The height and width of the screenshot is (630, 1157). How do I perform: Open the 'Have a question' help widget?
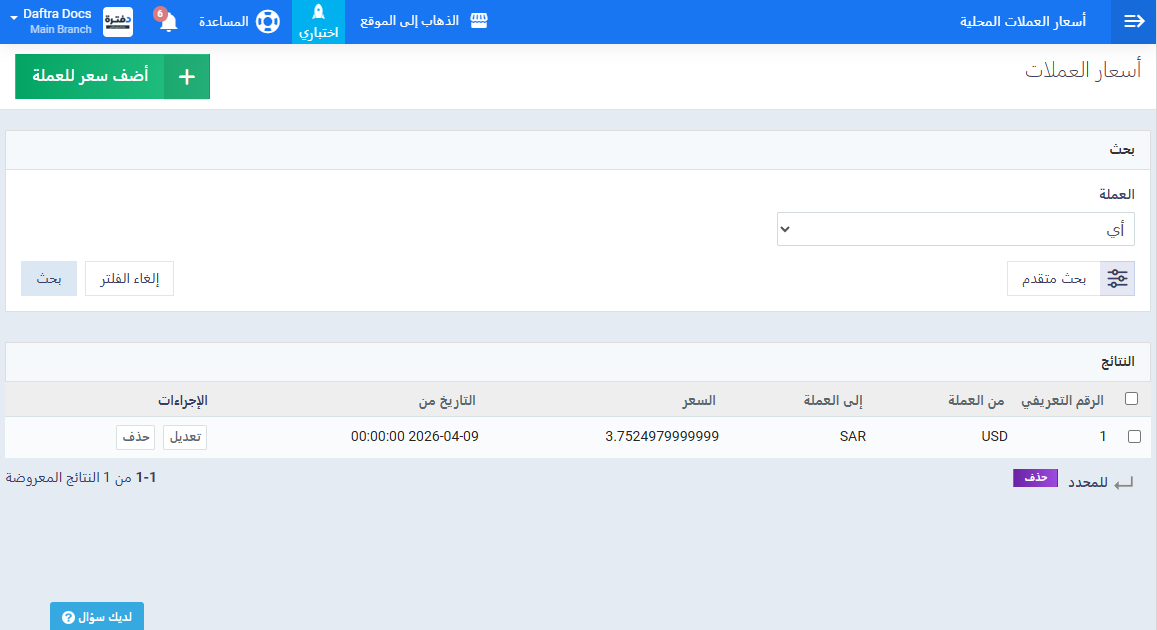coord(97,617)
